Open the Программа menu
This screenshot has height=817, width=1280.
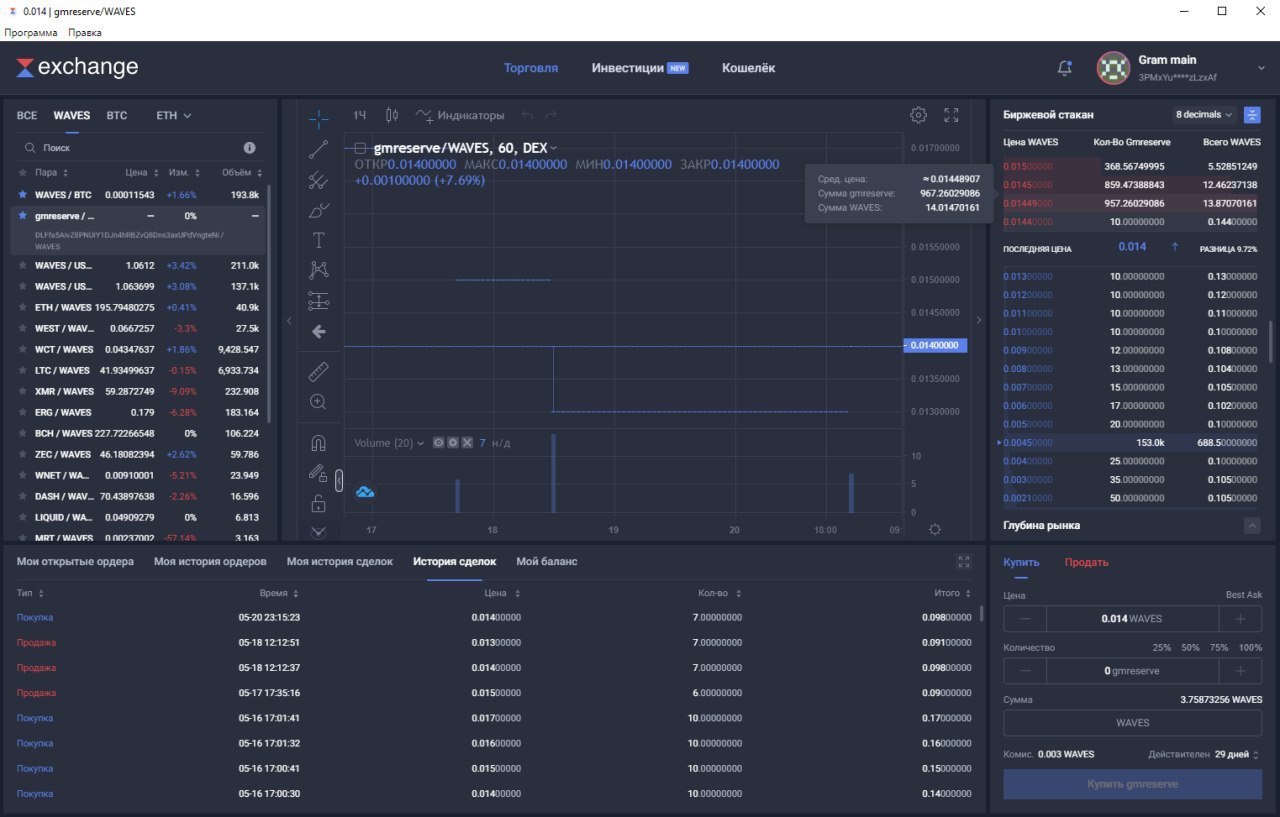tap(31, 32)
